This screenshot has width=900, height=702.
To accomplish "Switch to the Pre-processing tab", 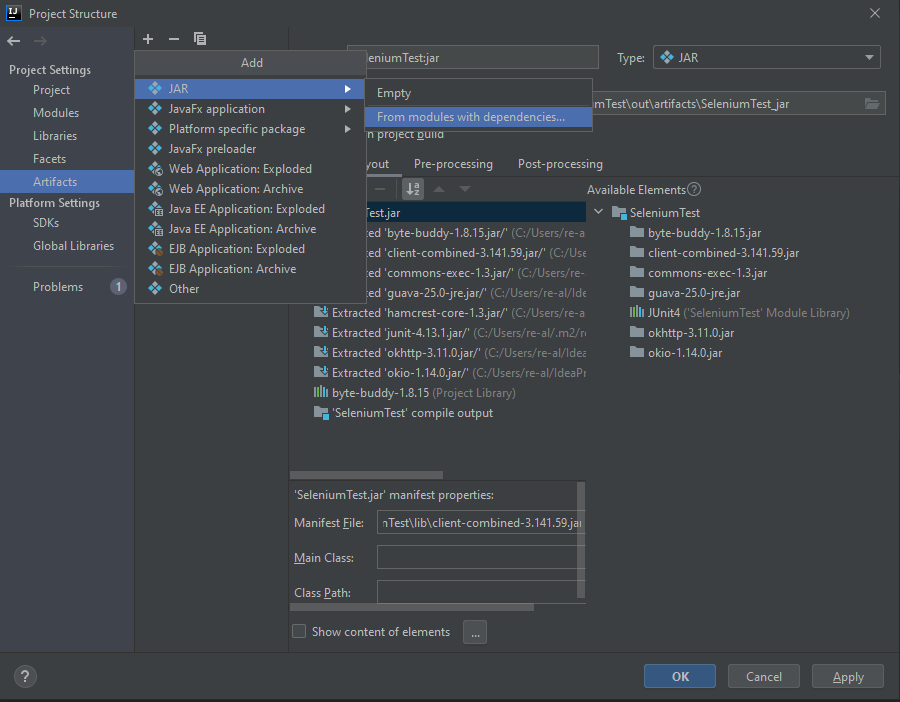I will click(x=453, y=164).
